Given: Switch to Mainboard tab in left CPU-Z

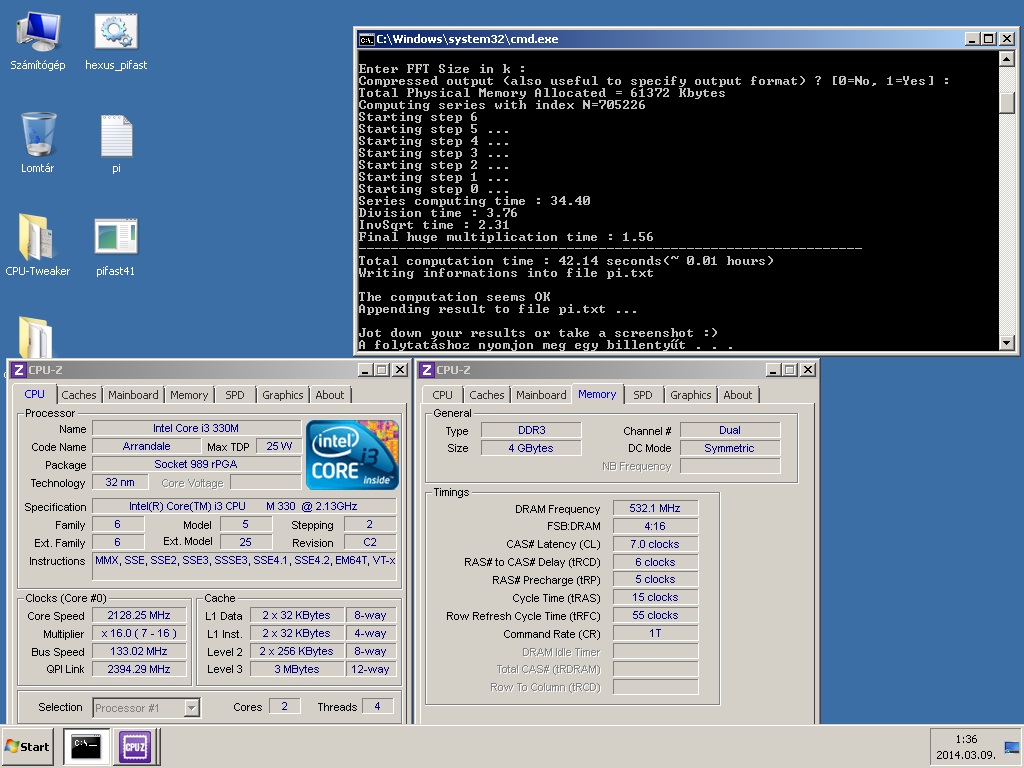Looking at the screenshot, I should (x=133, y=395).
